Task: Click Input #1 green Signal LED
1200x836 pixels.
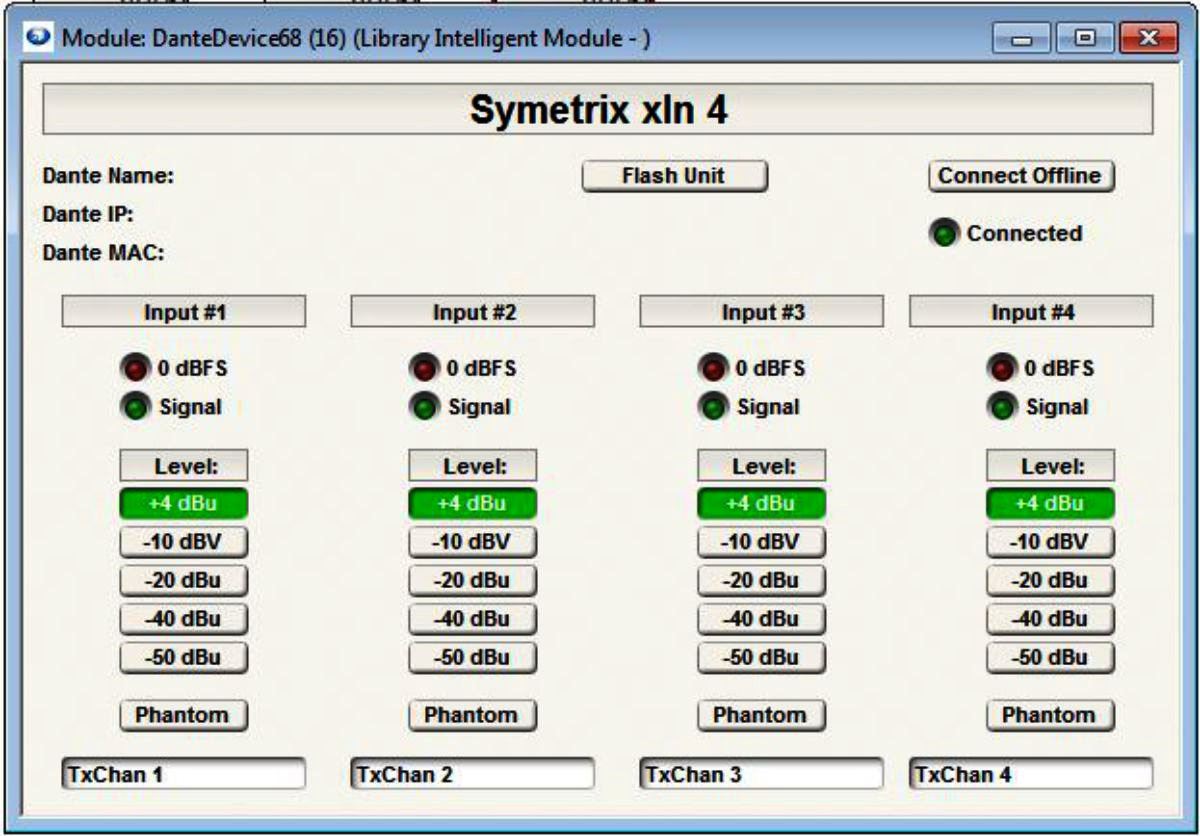Action: click(x=135, y=408)
